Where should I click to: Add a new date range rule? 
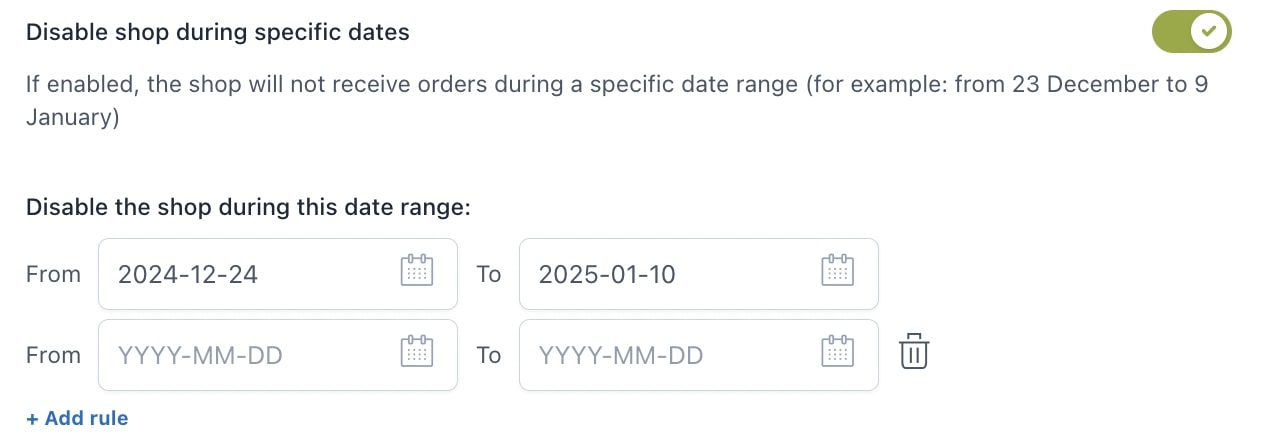[77, 418]
